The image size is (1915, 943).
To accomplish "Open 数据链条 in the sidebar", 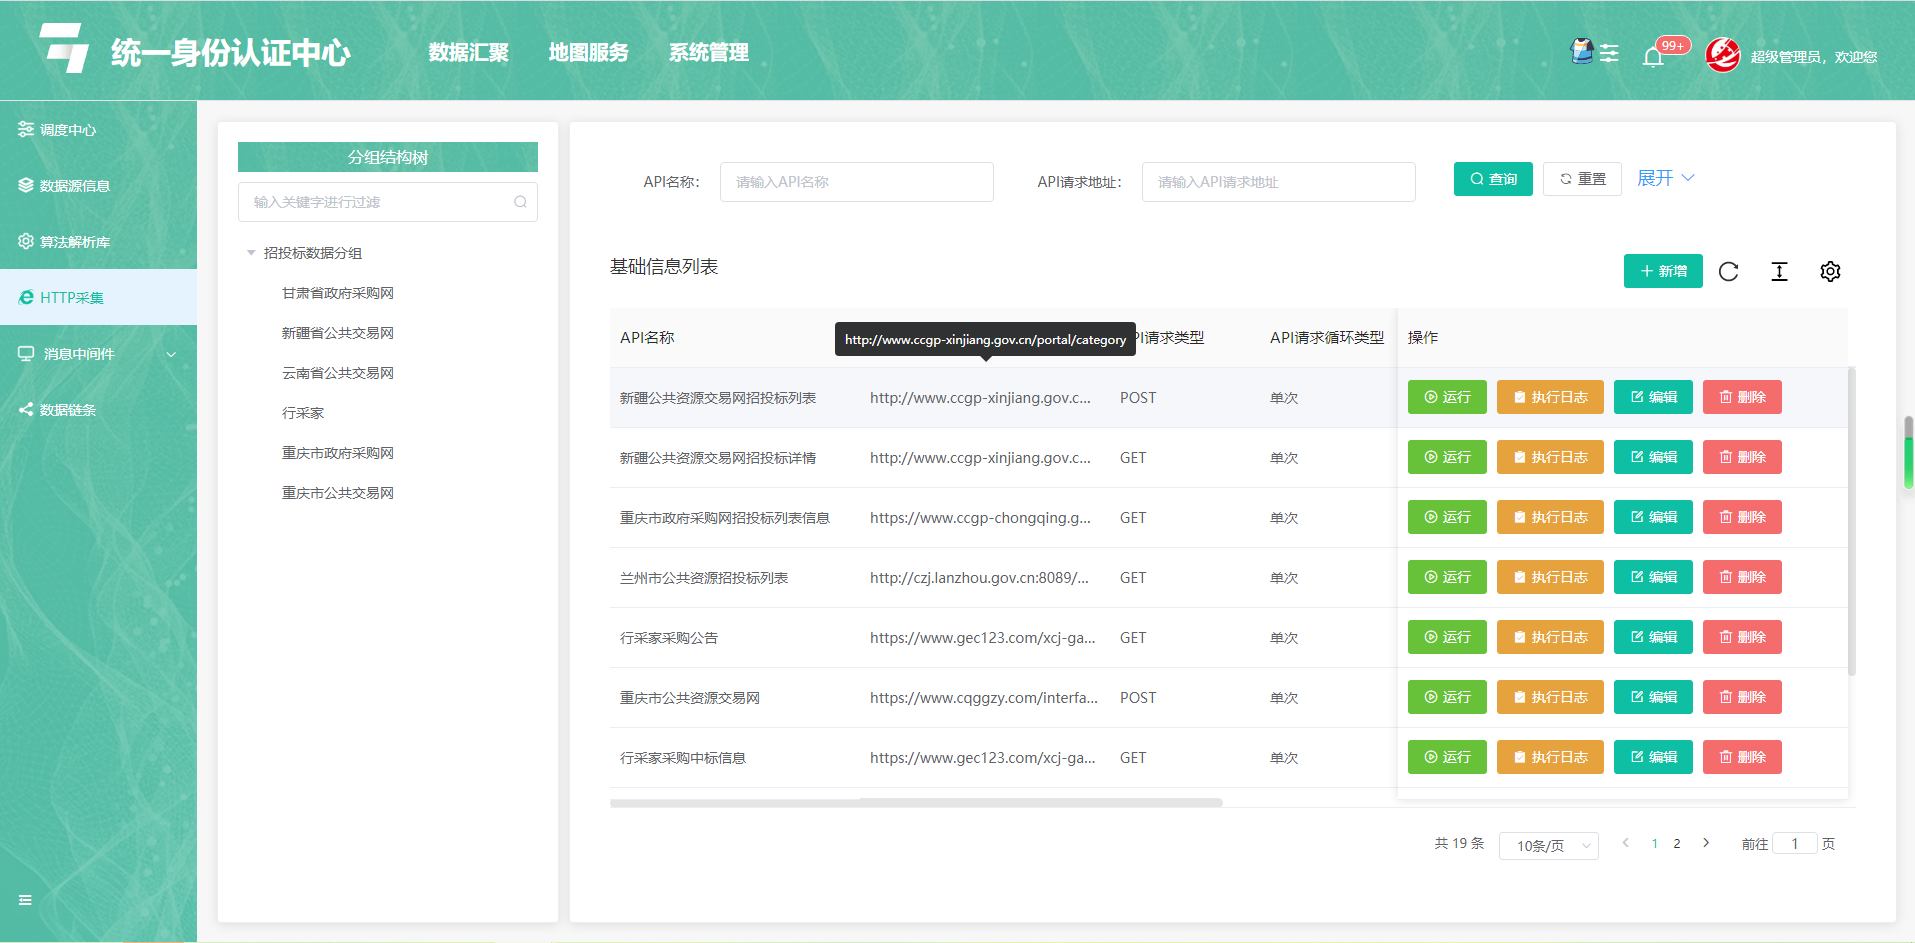I will pos(98,410).
